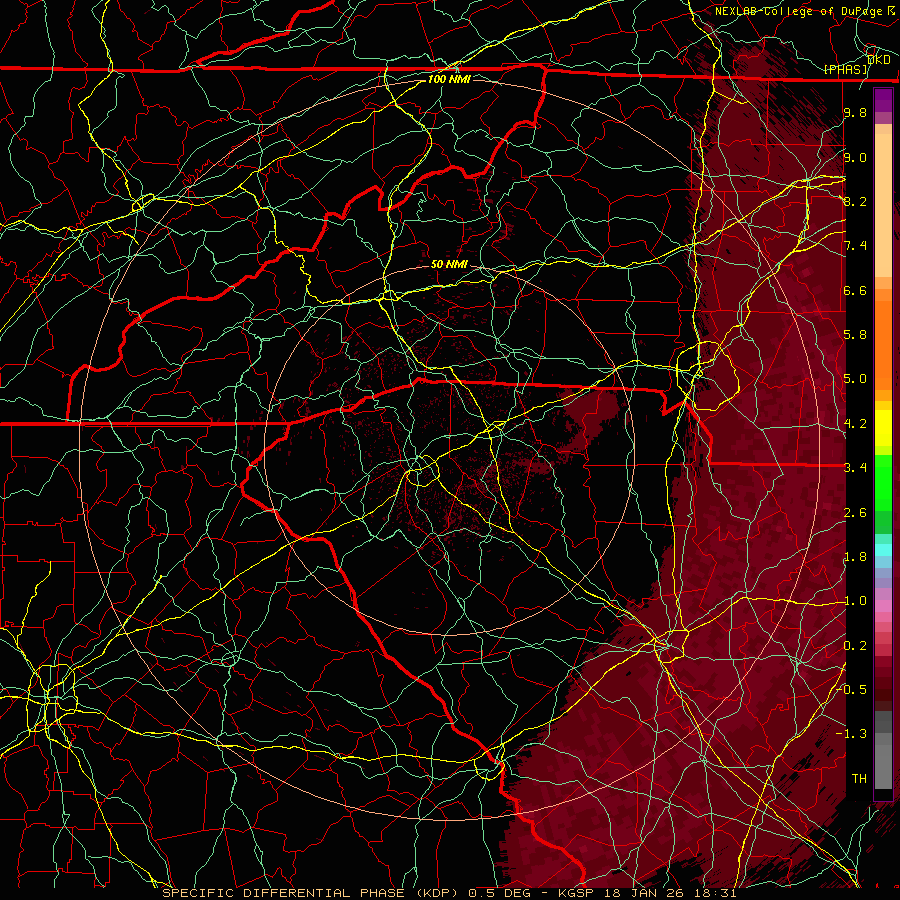Click the DKD label in top corner
This screenshot has height=900, width=900.
coord(879,60)
